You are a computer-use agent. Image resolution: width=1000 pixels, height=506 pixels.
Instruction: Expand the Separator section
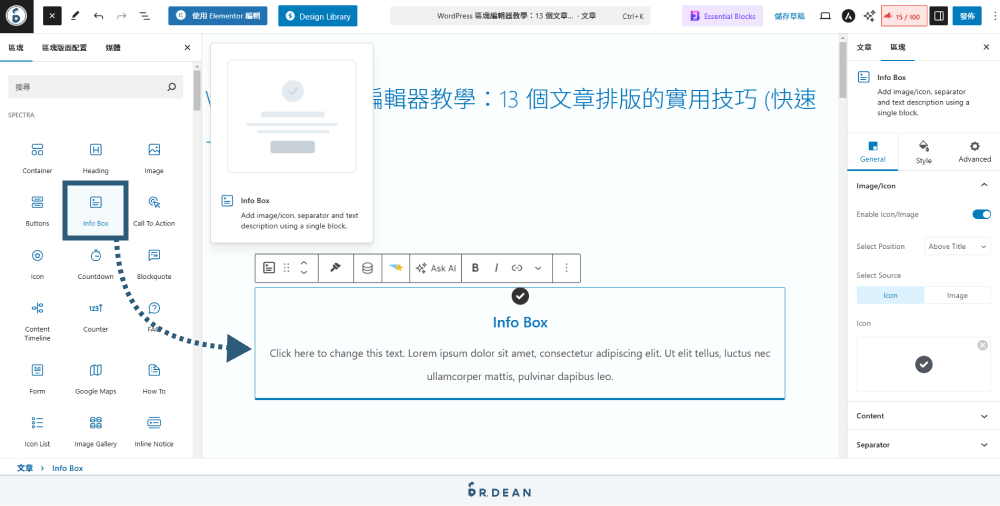pos(923,445)
